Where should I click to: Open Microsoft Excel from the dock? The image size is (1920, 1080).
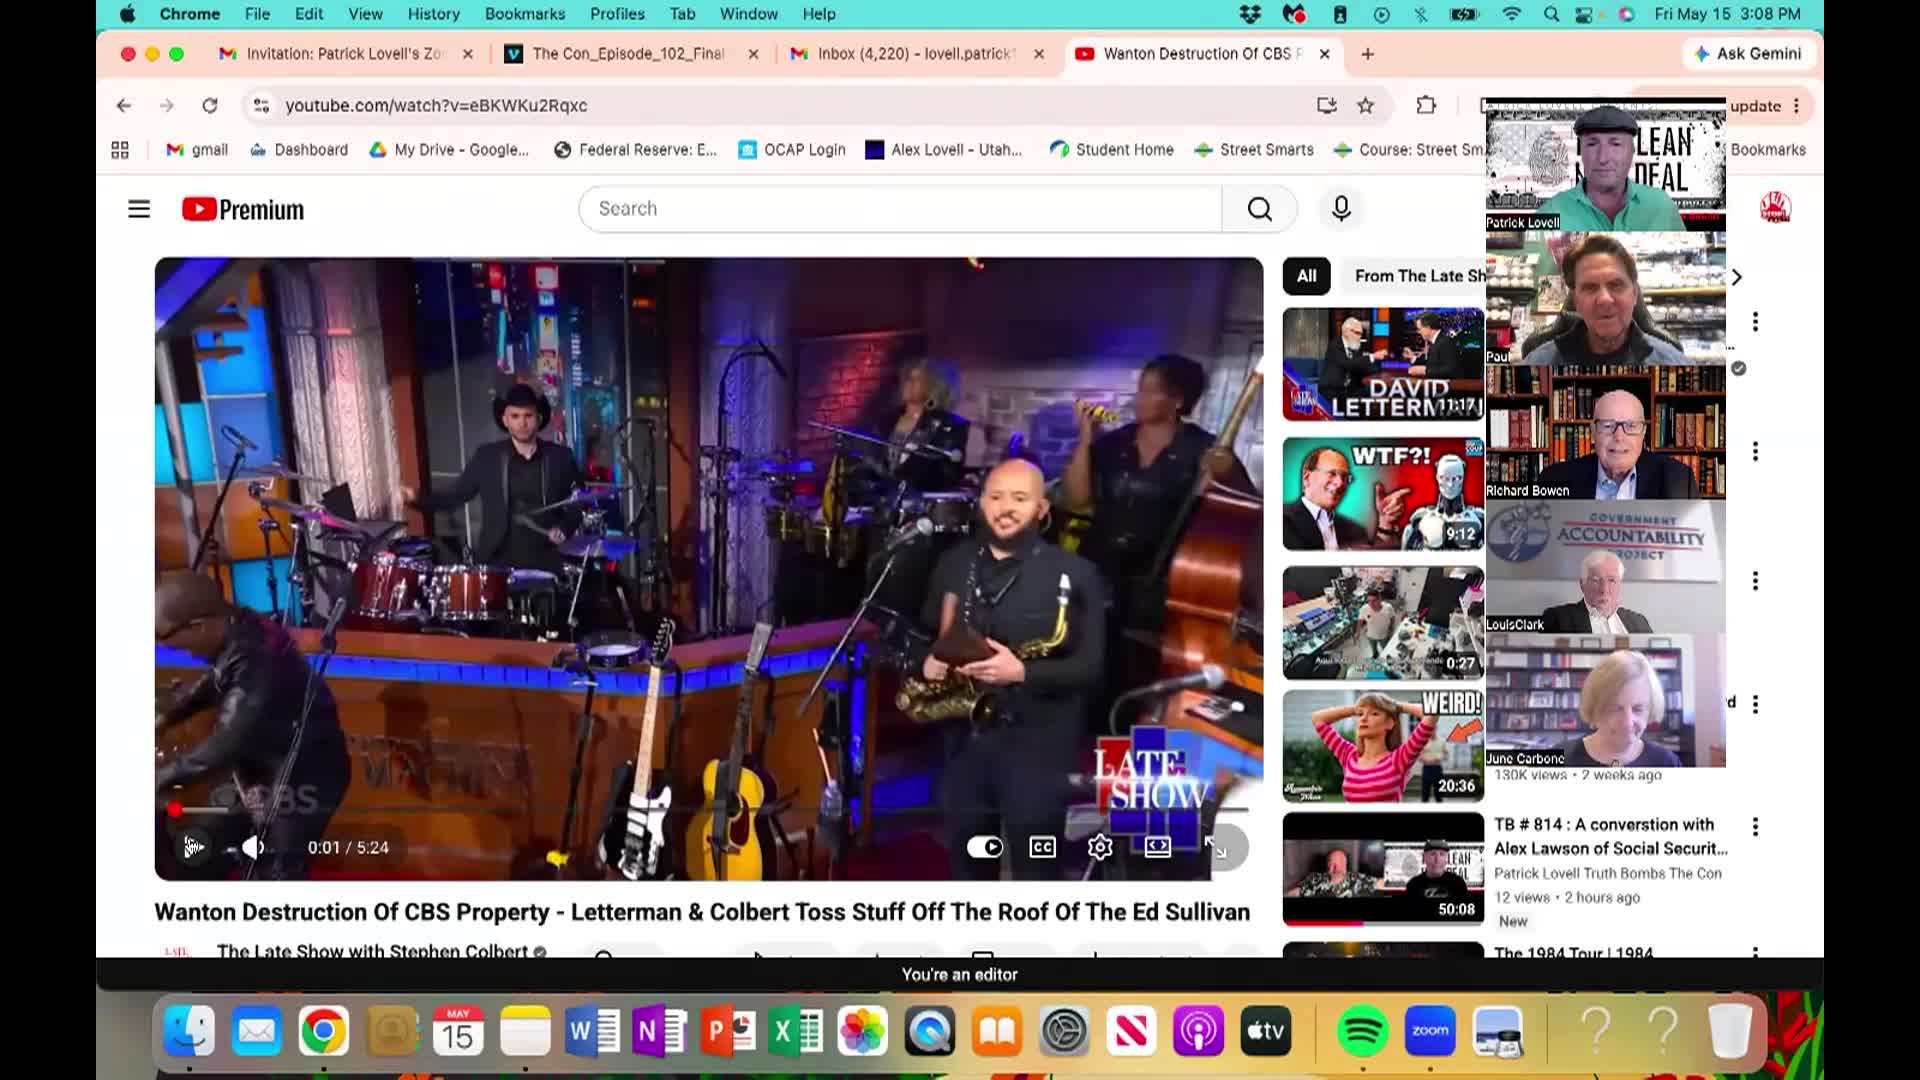[795, 1031]
